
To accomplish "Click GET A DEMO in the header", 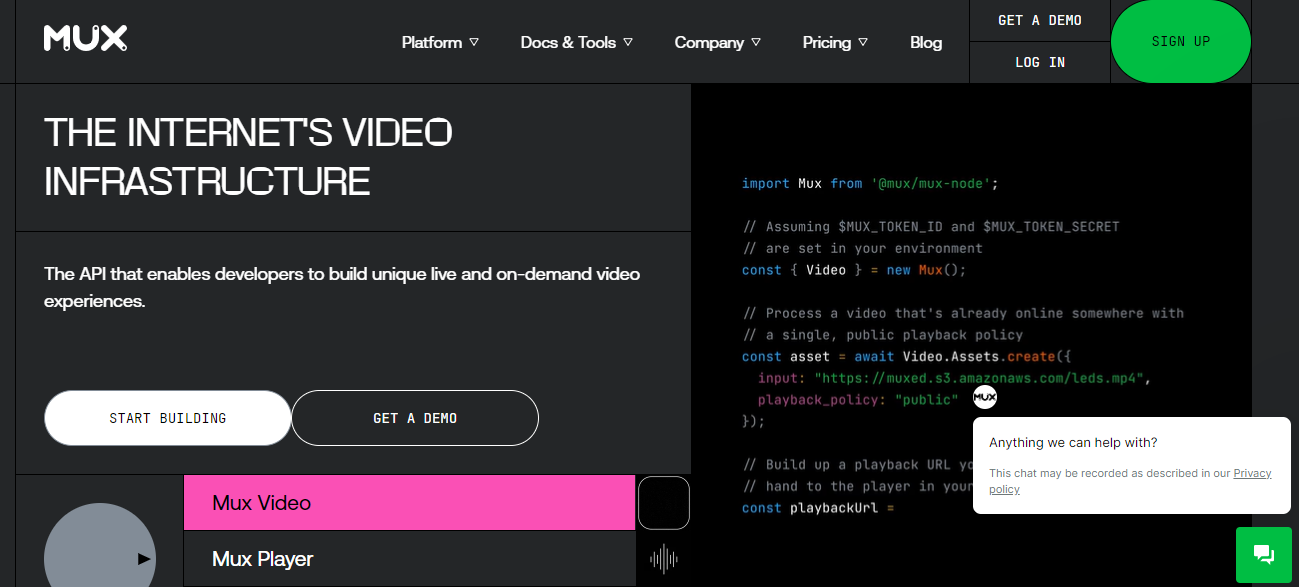I will 1039,19.
